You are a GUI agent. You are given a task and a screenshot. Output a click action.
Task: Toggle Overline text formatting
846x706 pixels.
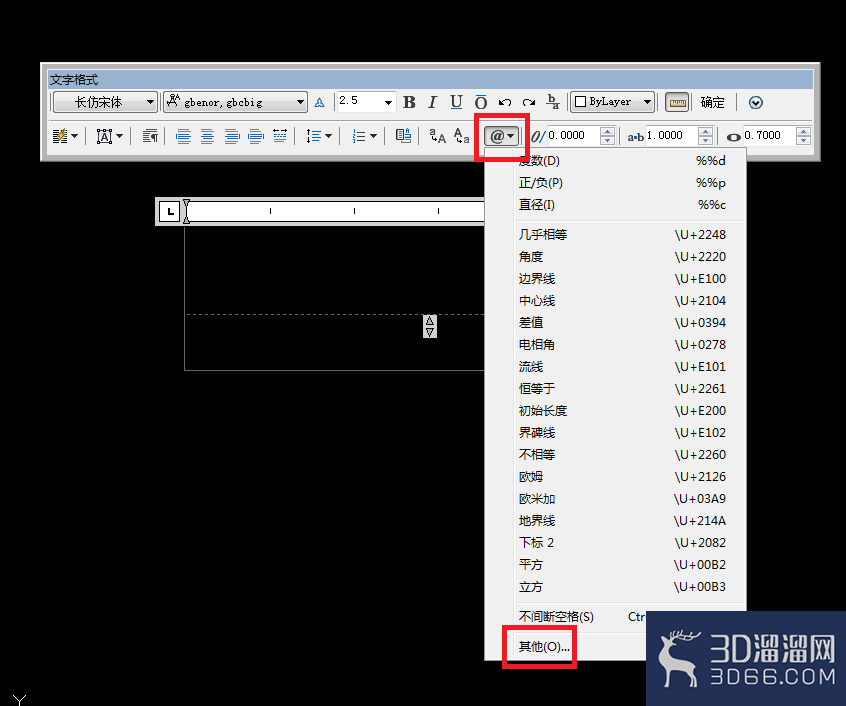click(x=481, y=102)
